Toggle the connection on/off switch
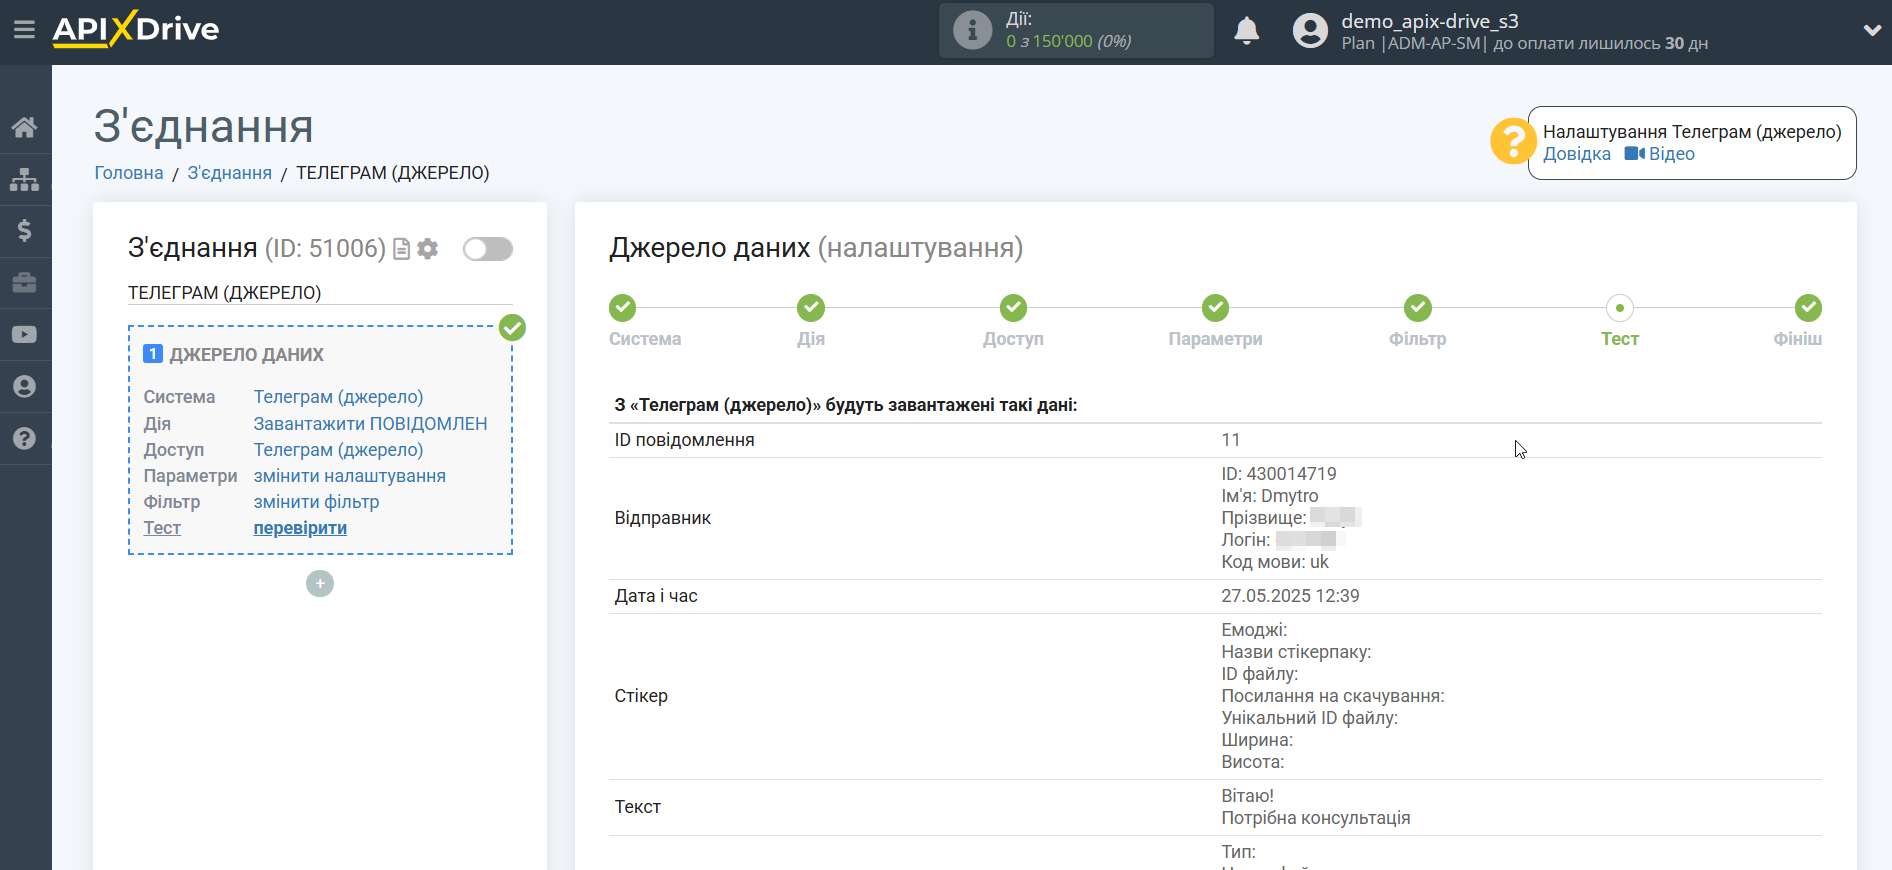1892x870 pixels. (x=488, y=249)
